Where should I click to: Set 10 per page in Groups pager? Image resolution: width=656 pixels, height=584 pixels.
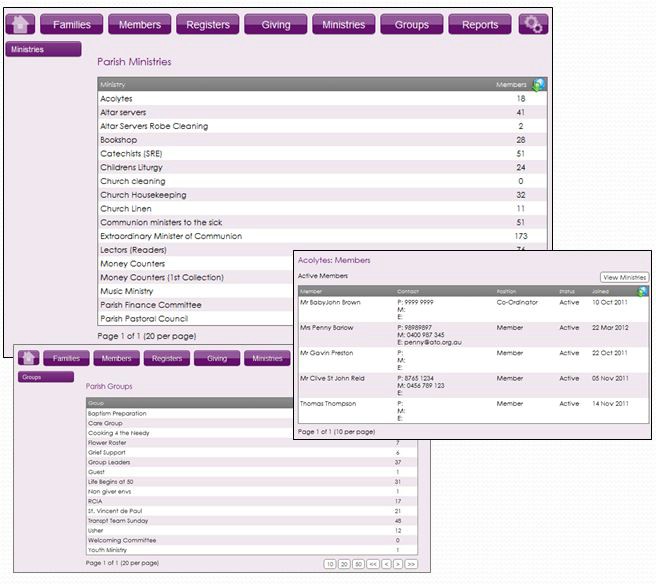[x=330, y=564]
